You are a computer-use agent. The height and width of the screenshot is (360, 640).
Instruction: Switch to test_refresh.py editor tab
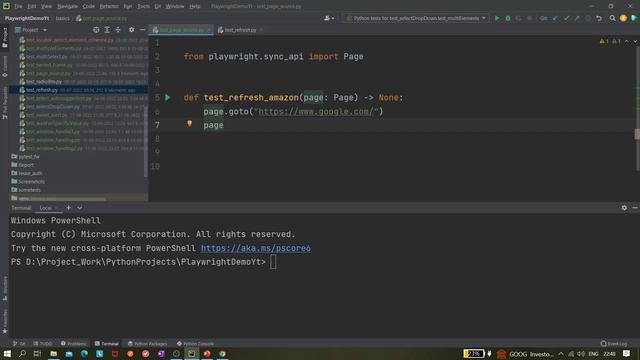pyautogui.click(x=240, y=30)
